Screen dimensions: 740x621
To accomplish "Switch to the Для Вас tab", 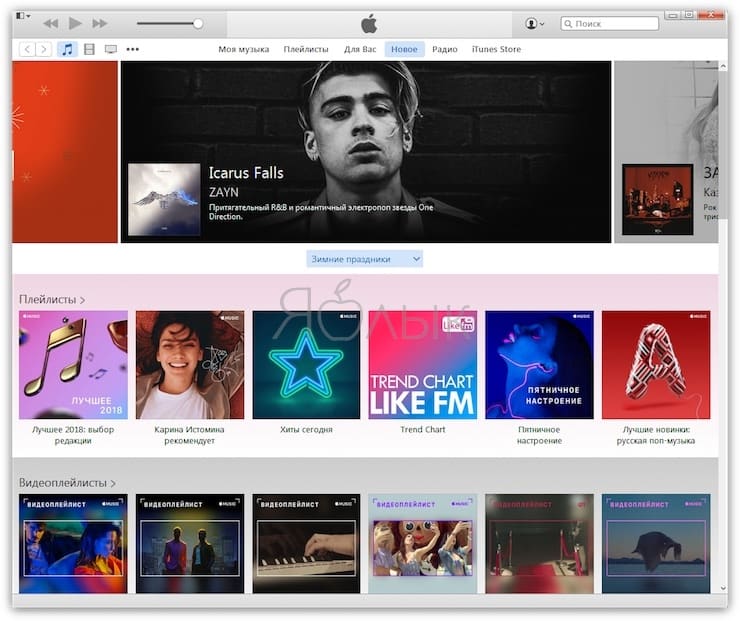I will click(360, 49).
